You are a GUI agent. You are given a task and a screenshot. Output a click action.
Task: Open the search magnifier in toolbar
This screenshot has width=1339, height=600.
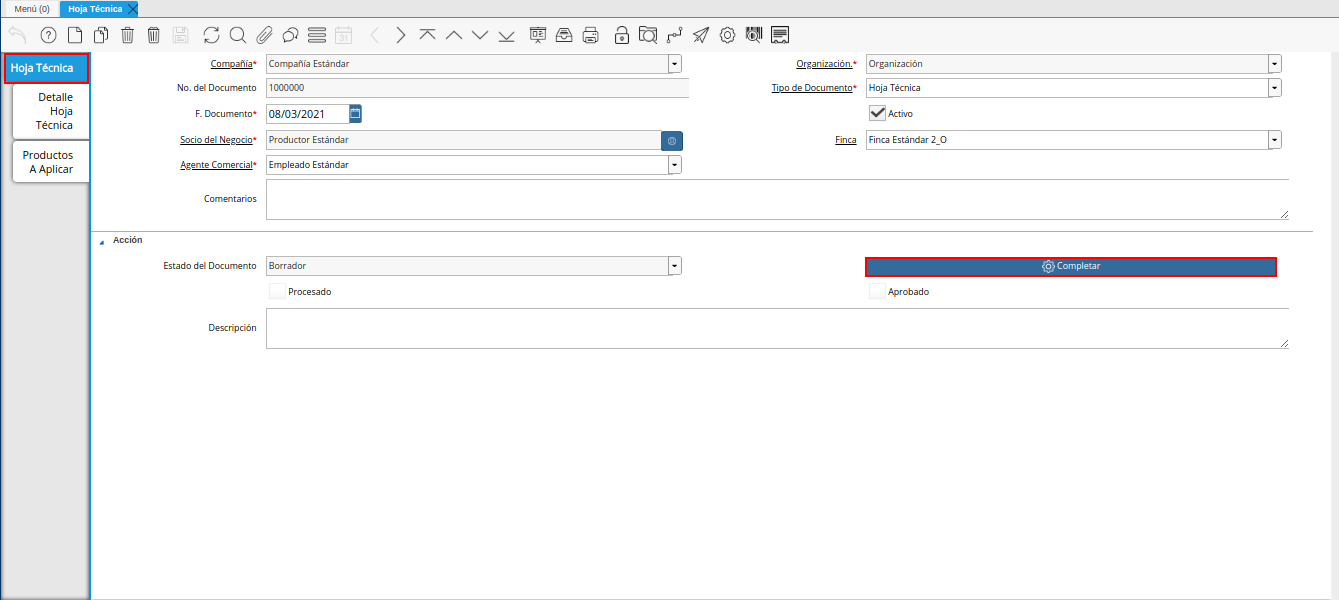[238, 35]
